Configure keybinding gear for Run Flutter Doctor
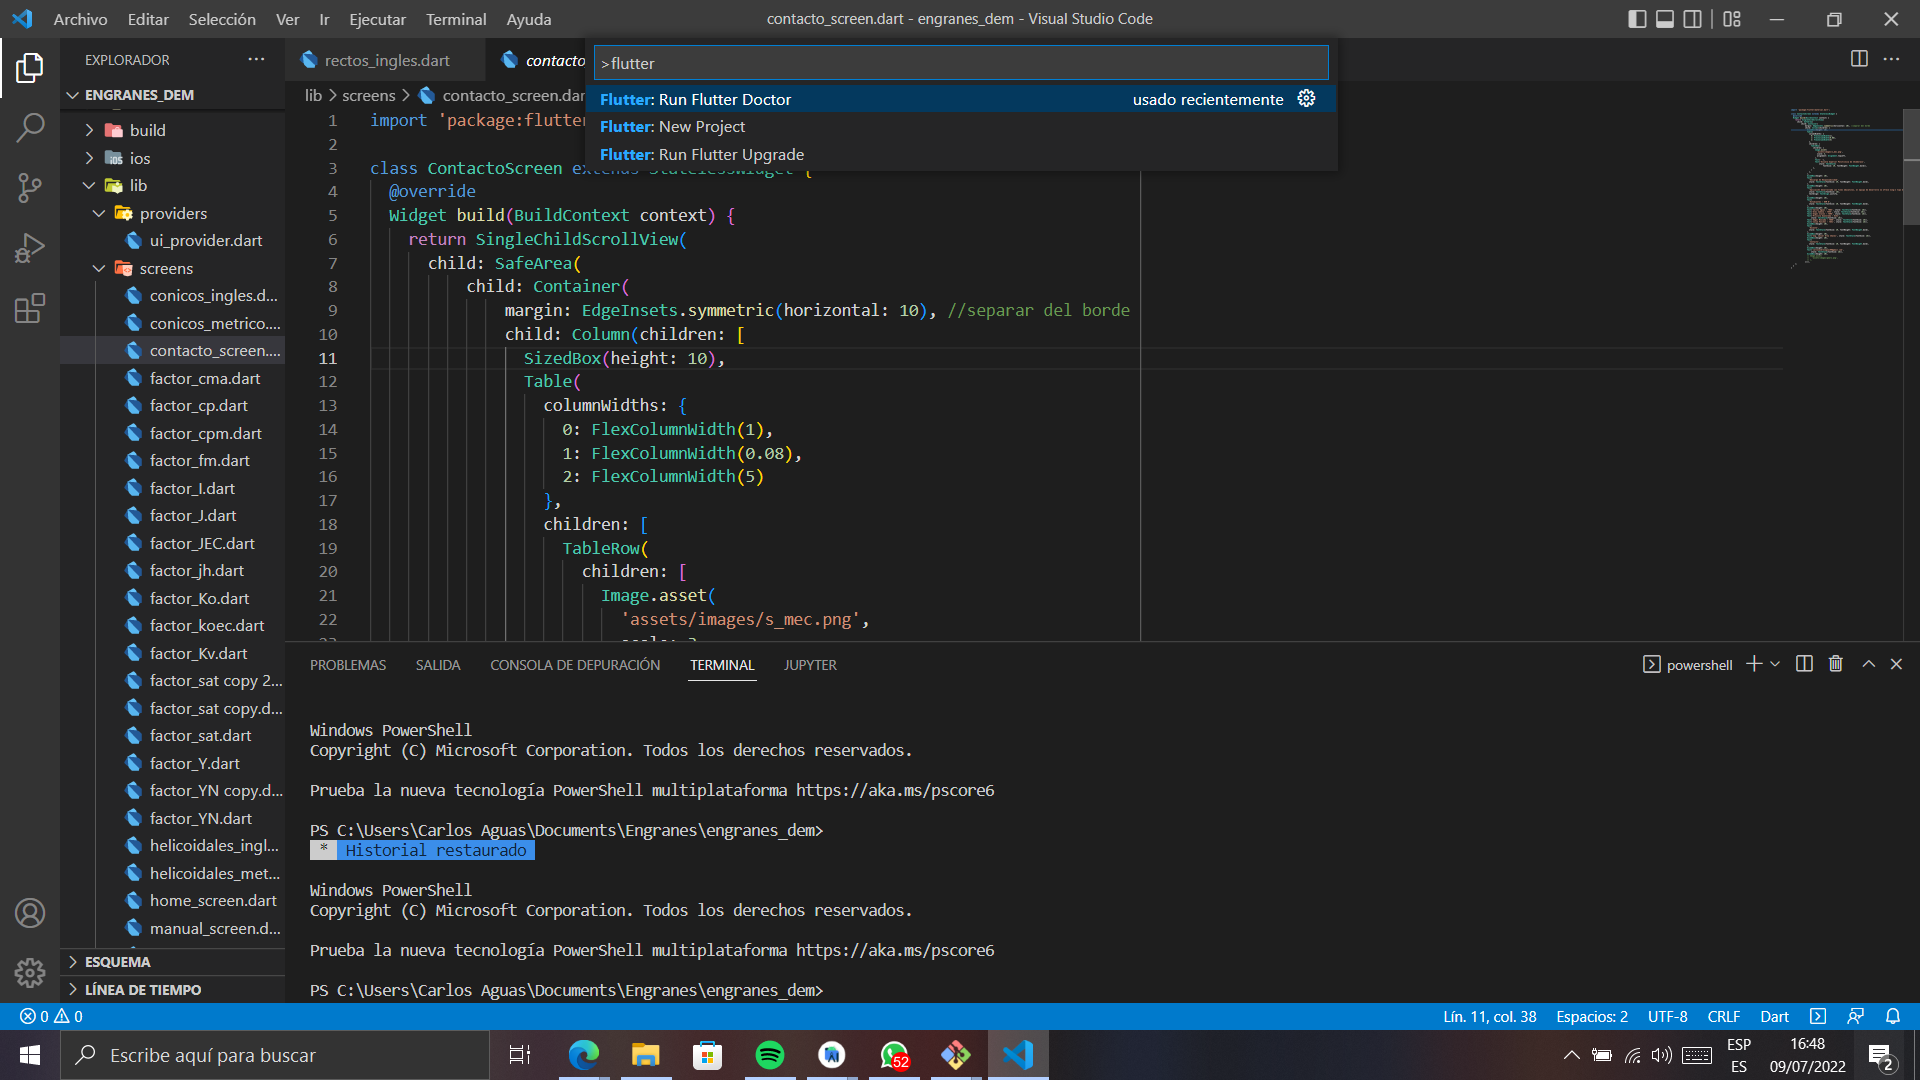Viewport: 1920px width, 1080px height. click(1306, 98)
